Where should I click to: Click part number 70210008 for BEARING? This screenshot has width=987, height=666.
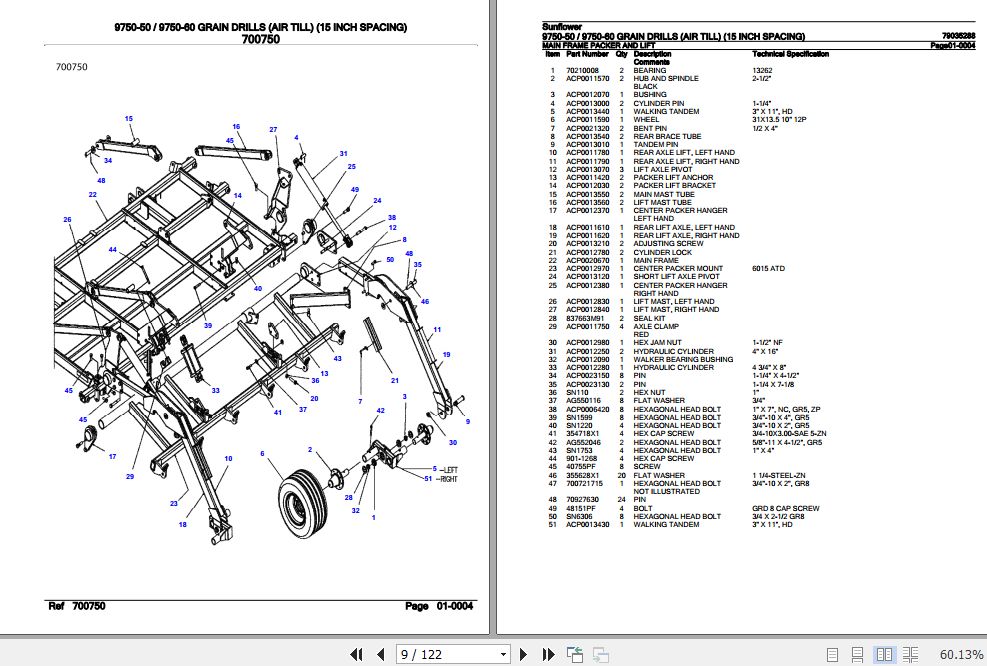pos(582,71)
